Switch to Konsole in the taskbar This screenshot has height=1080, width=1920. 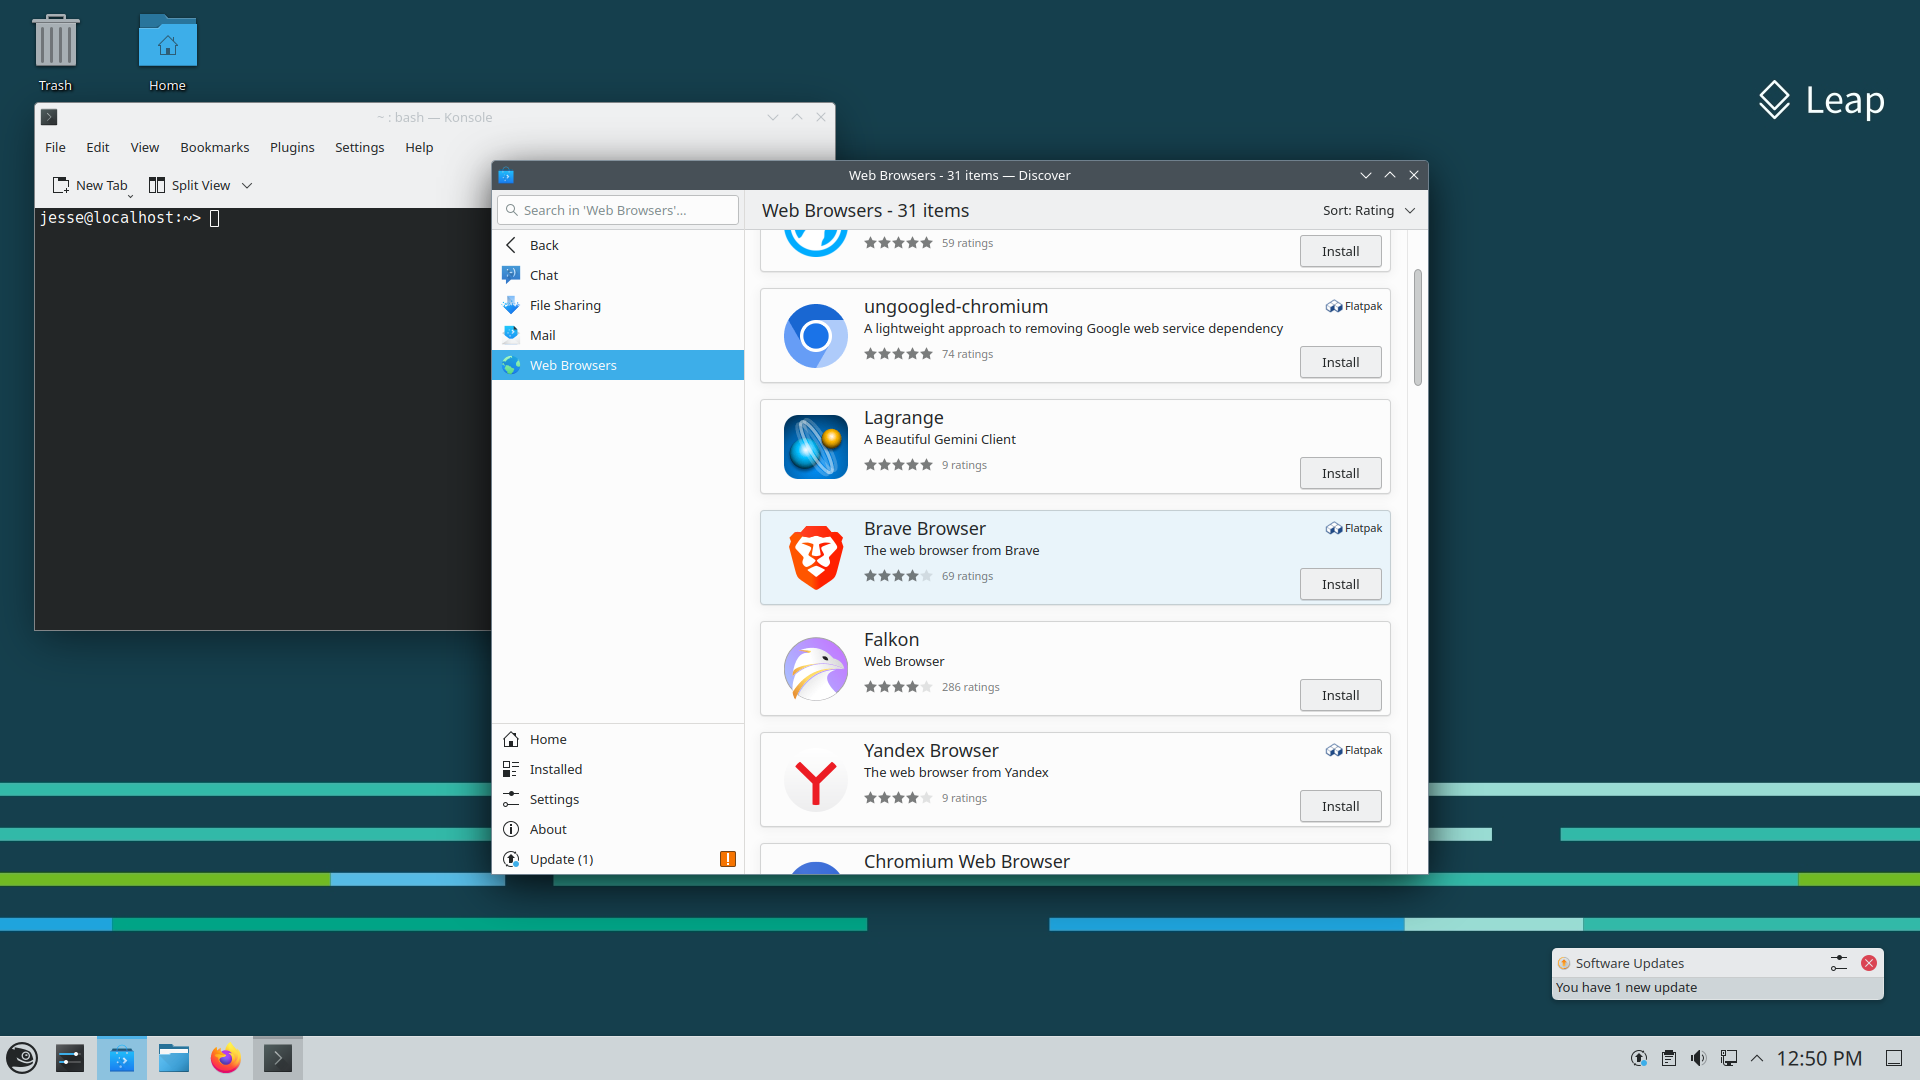[x=278, y=1058]
